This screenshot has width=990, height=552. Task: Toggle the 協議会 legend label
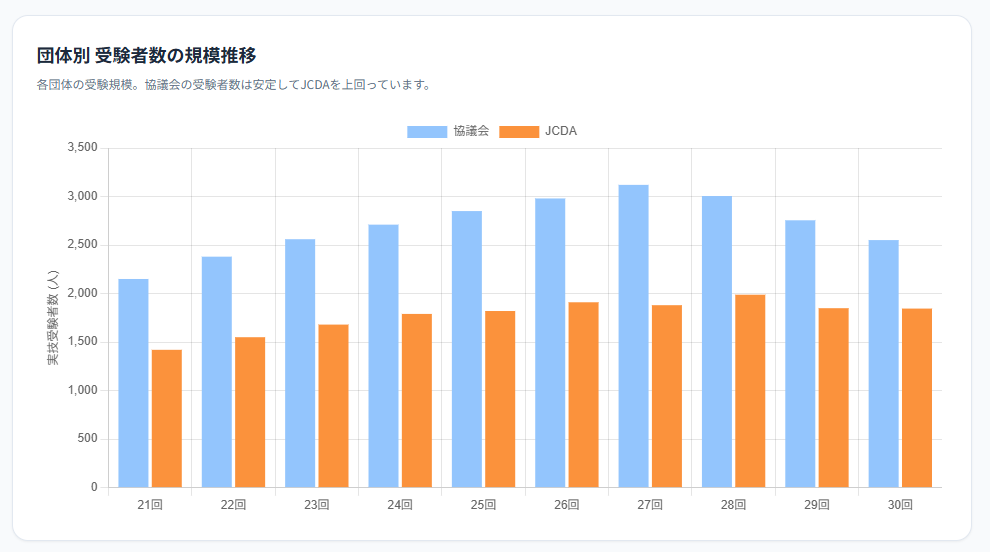pyautogui.click(x=470, y=132)
